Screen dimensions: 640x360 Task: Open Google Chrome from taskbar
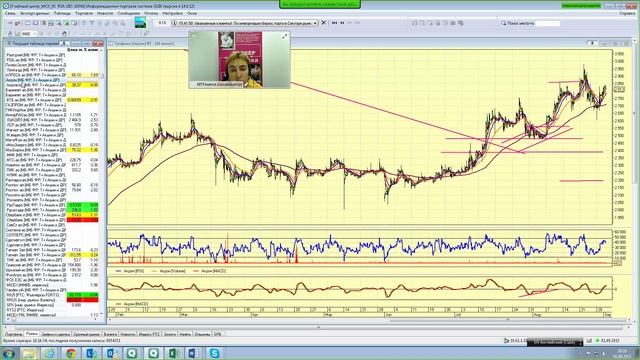coord(71,353)
